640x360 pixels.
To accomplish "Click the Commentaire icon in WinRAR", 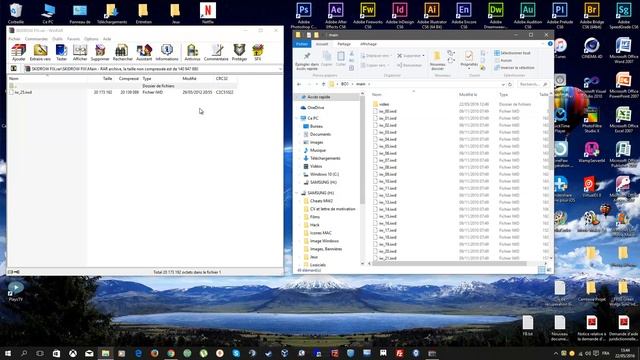I will 216,53.
